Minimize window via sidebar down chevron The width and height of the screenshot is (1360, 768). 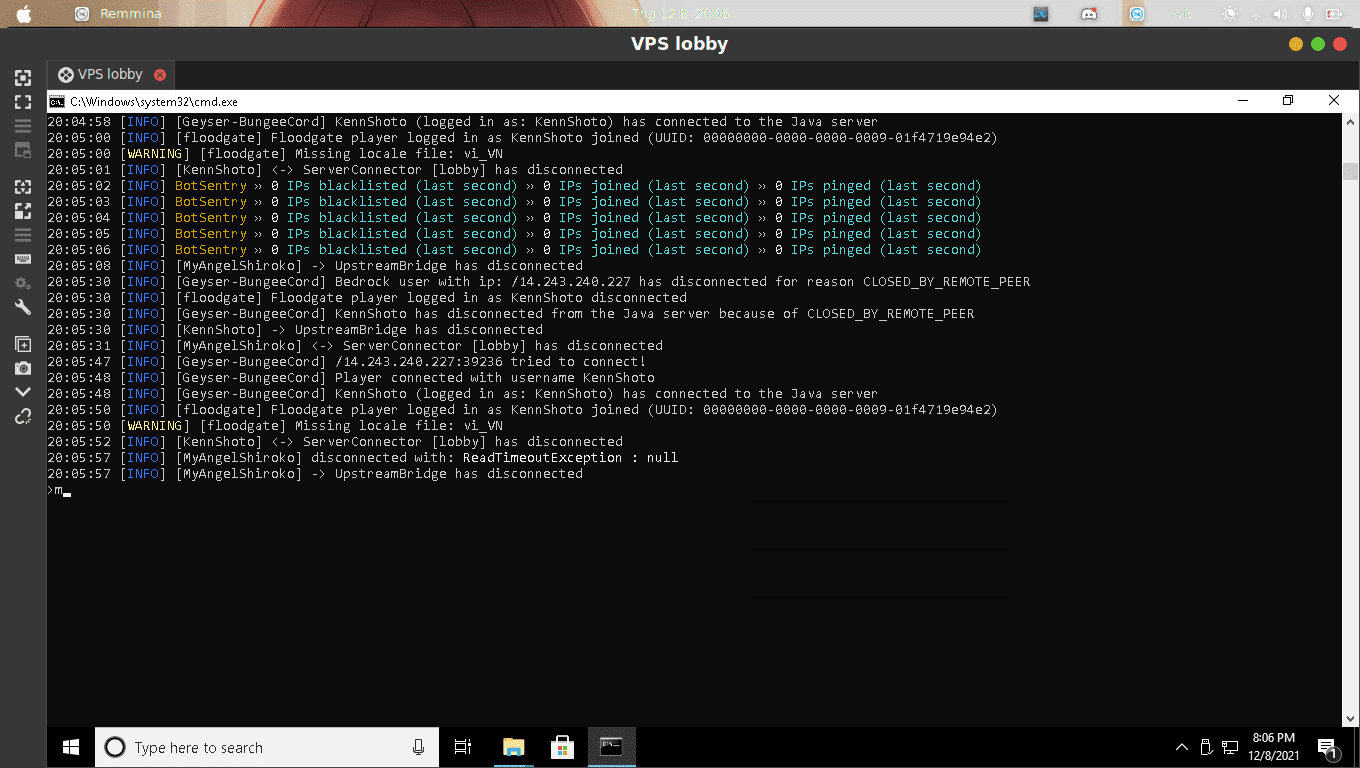pos(22,392)
